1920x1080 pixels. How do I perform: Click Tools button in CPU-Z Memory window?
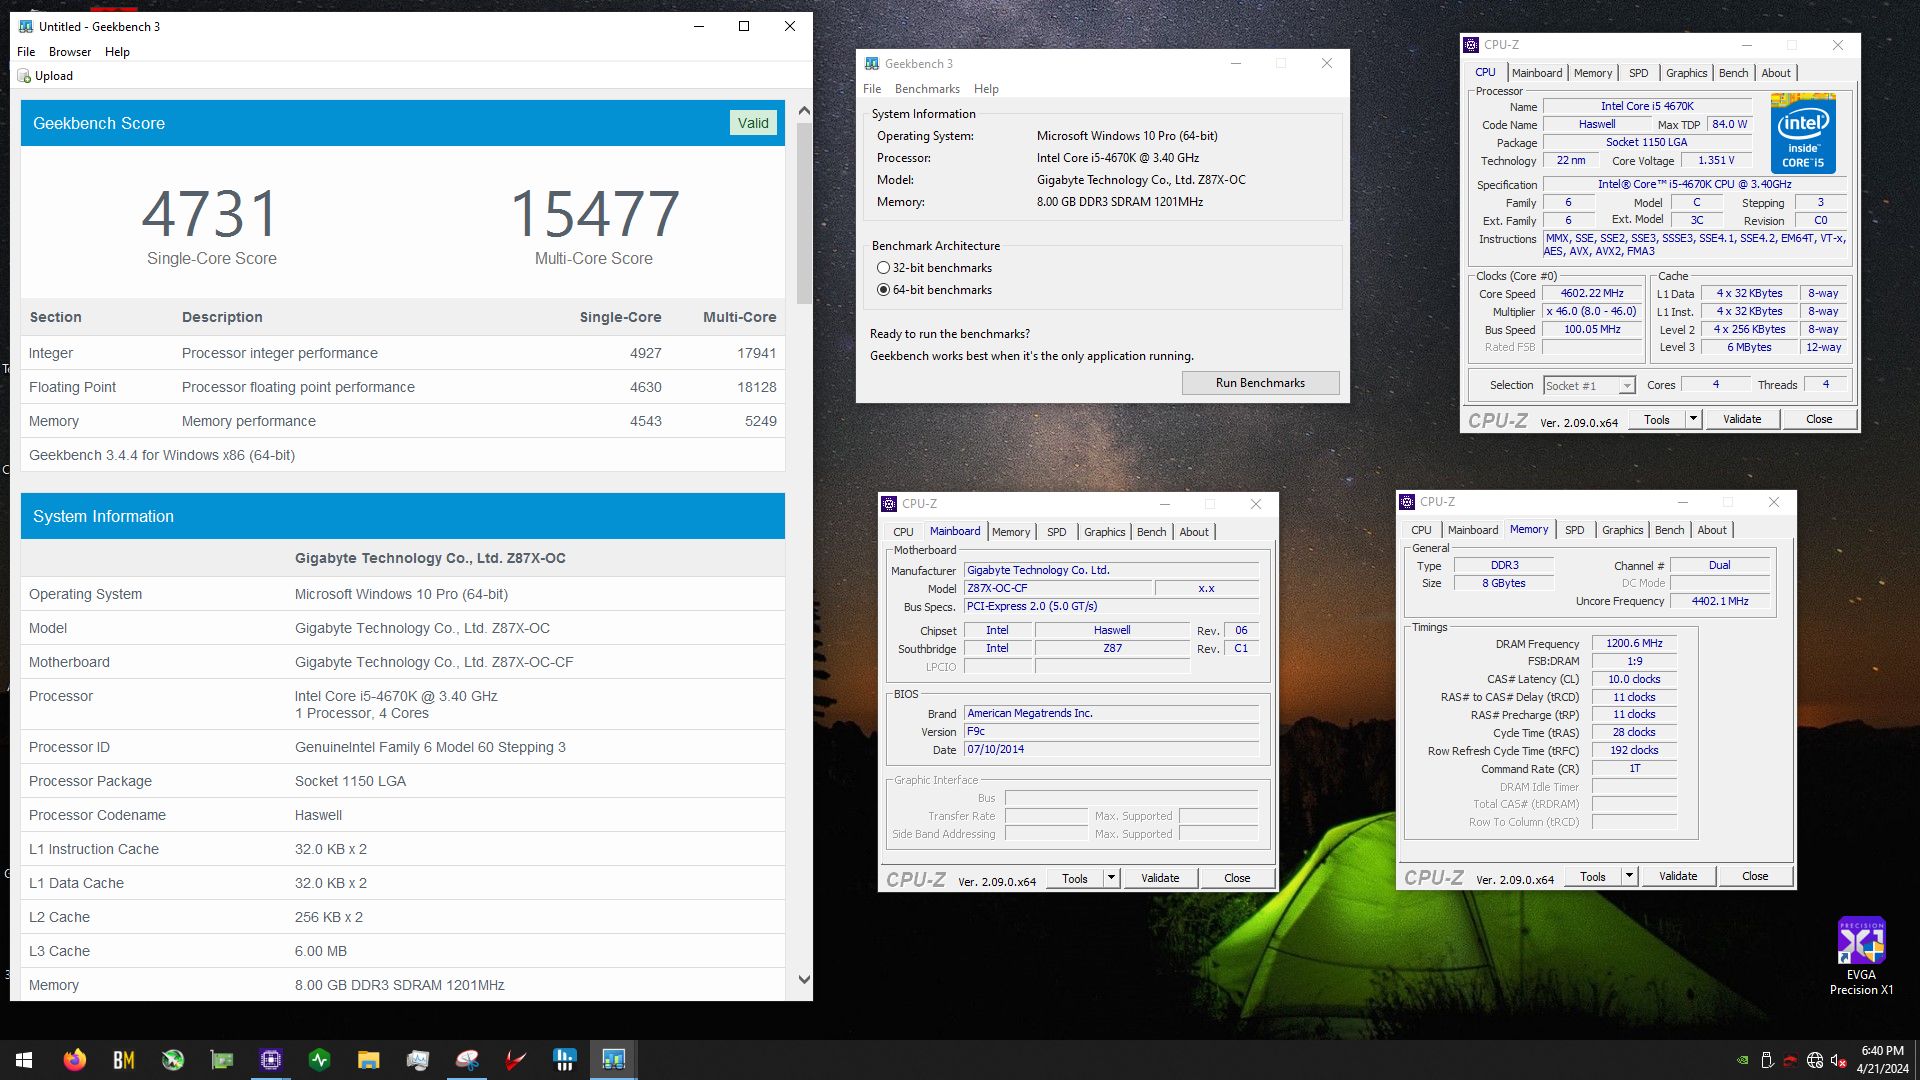pos(1593,877)
